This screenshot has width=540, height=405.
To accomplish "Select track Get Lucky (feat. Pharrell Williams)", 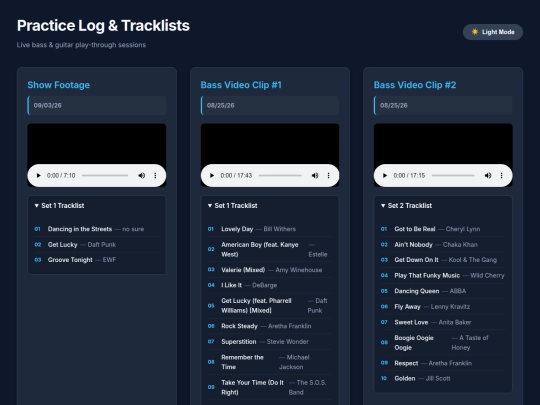I will click(270, 305).
